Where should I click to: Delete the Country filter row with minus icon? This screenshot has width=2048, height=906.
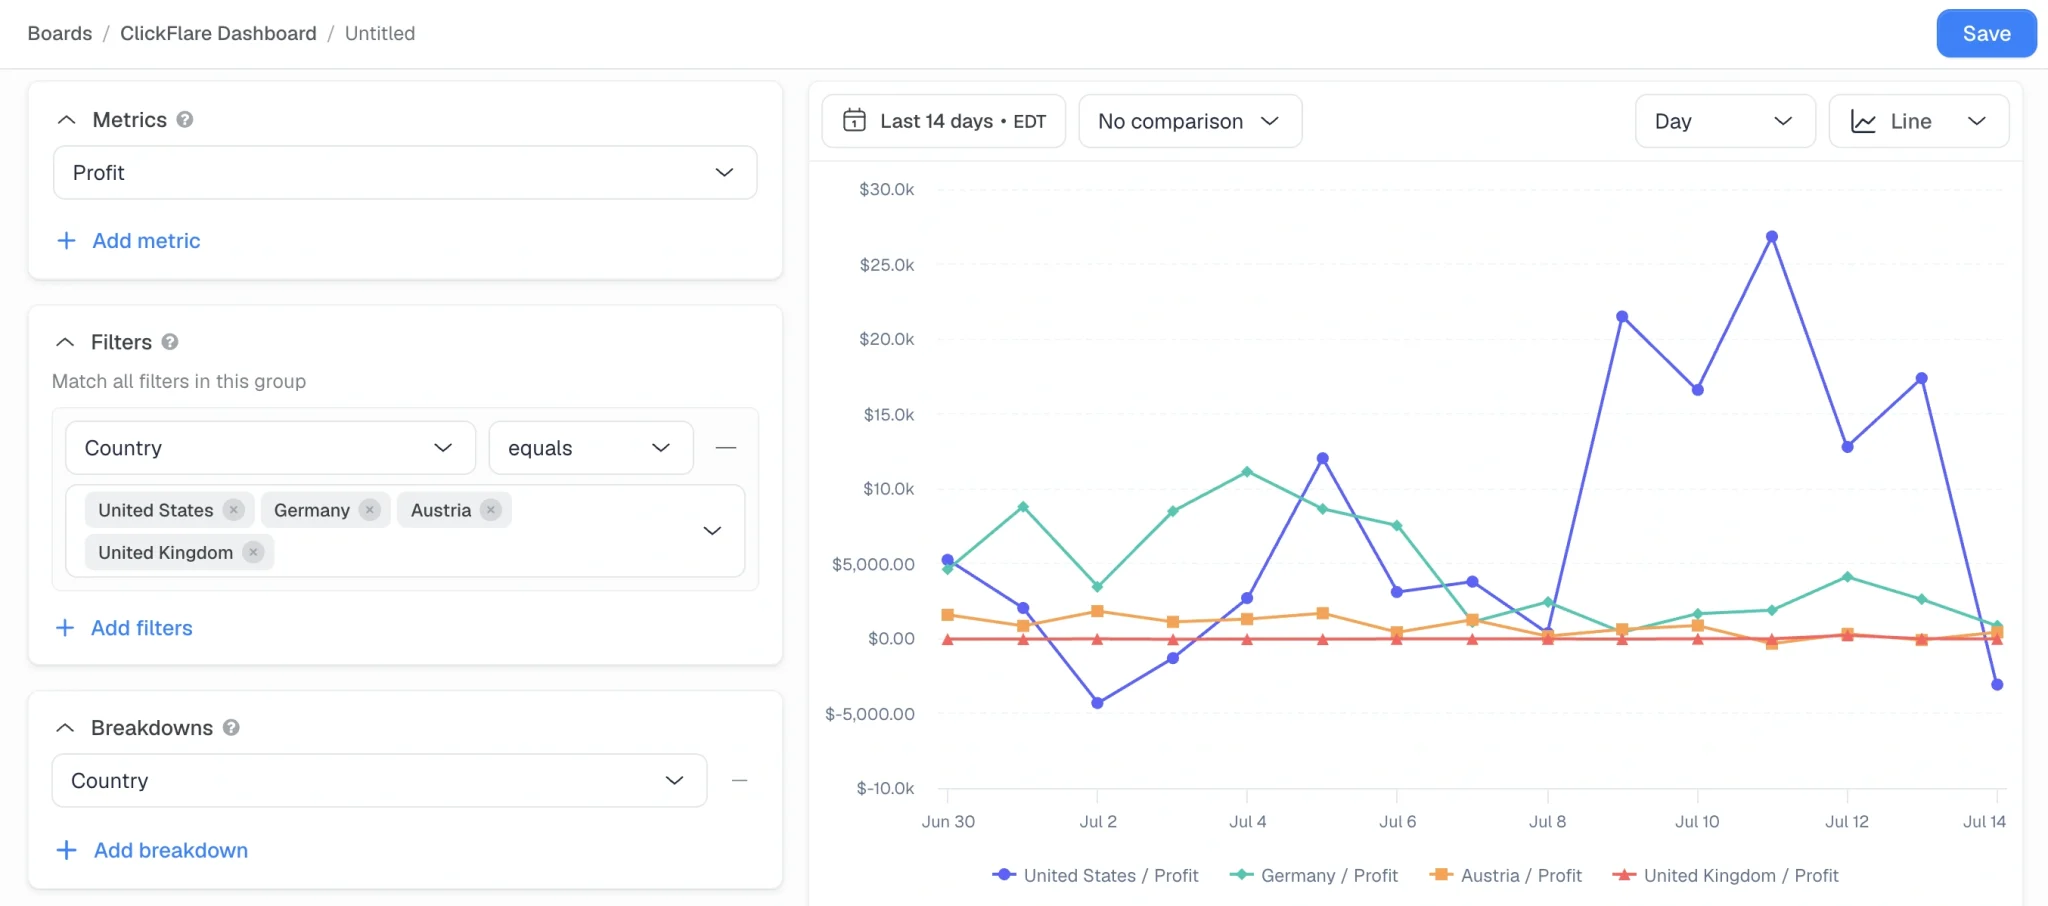point(726,448)
